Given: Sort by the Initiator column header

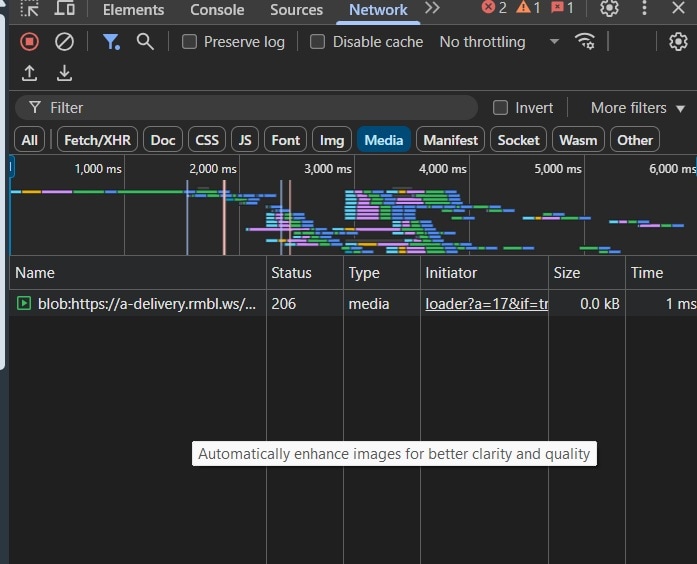Looking at the screenshot, I should (485, 272).
